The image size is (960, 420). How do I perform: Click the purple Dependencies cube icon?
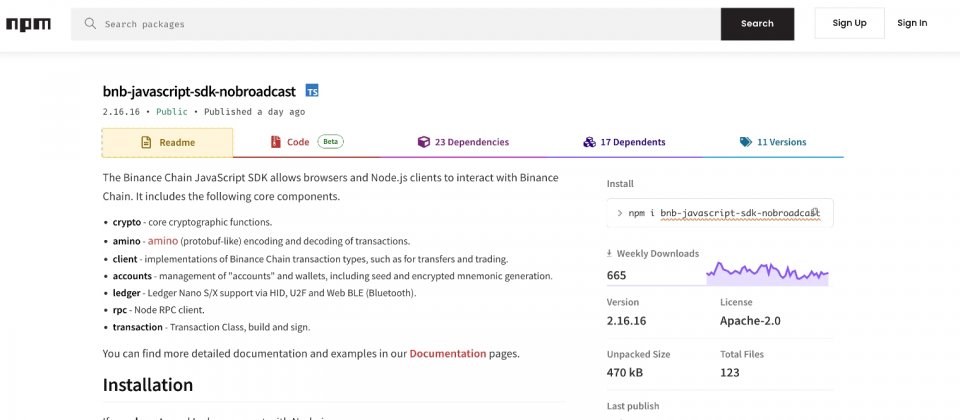click(x=424, y=142)
